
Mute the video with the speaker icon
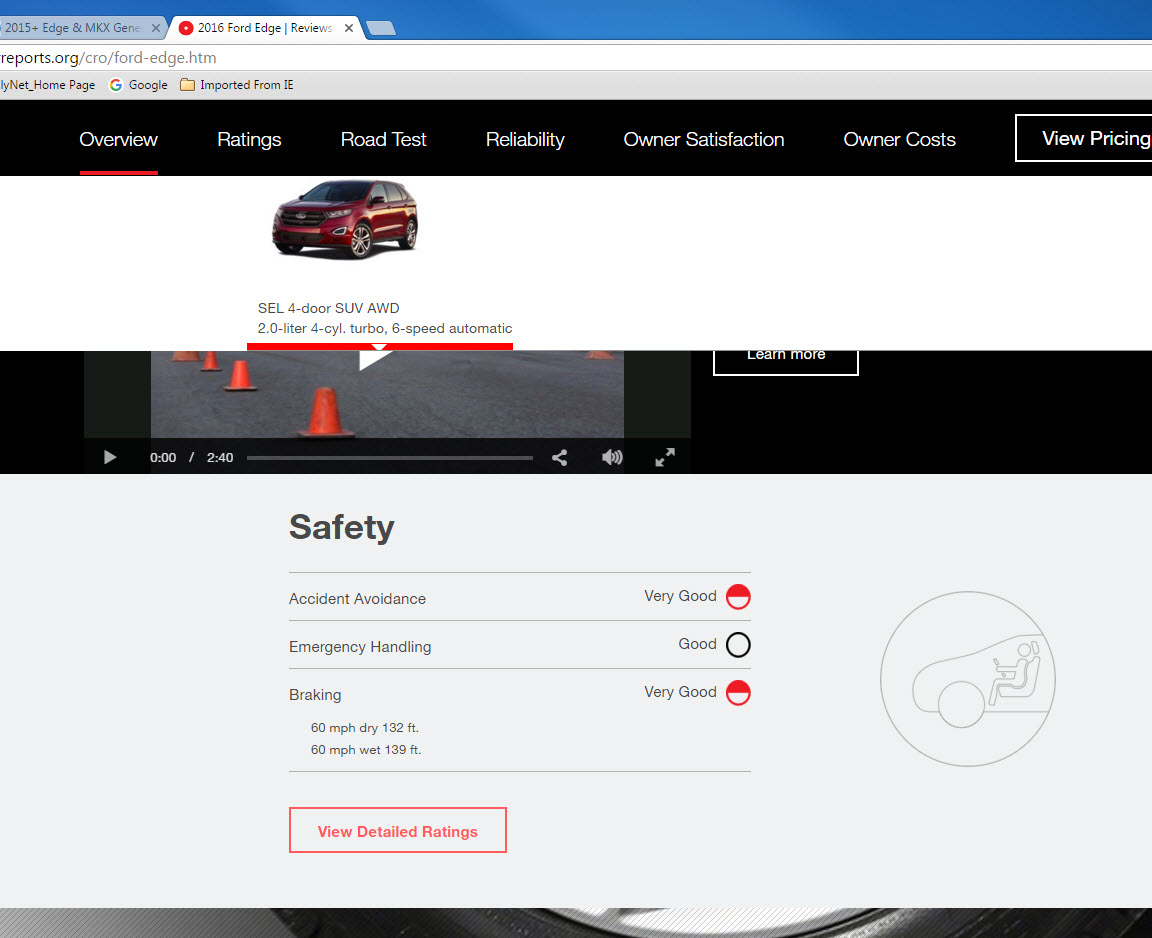pos(612,458)
